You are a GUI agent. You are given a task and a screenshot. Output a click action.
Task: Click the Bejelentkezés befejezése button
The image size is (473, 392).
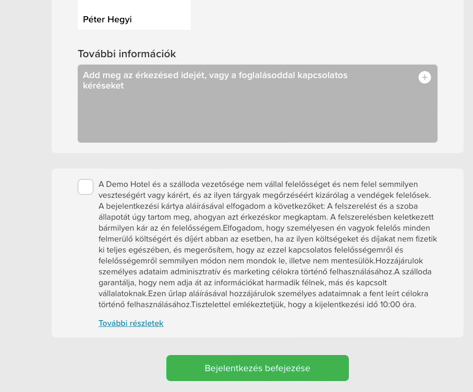[257, 368]
